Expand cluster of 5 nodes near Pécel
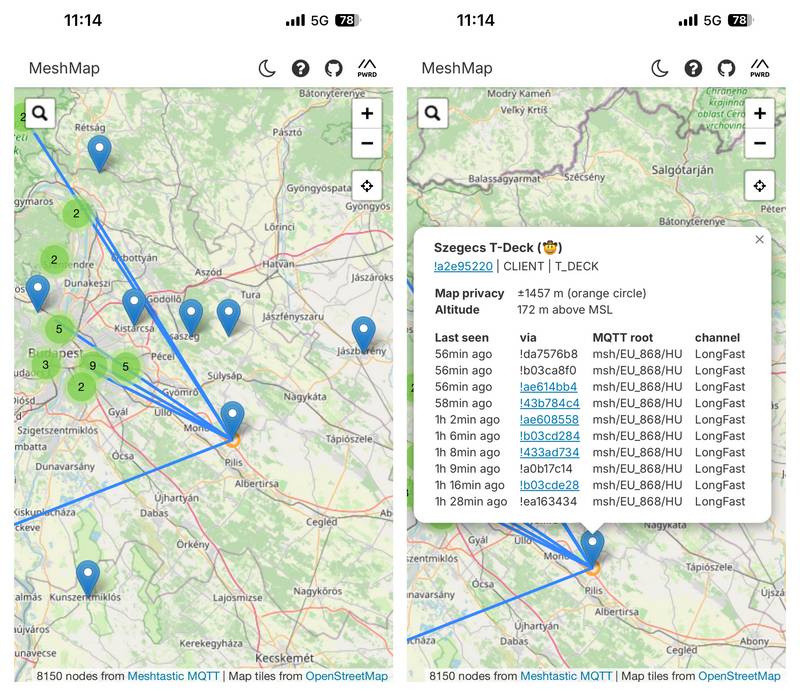This screenshot has height=696, width=800. (x=126, y=366)
